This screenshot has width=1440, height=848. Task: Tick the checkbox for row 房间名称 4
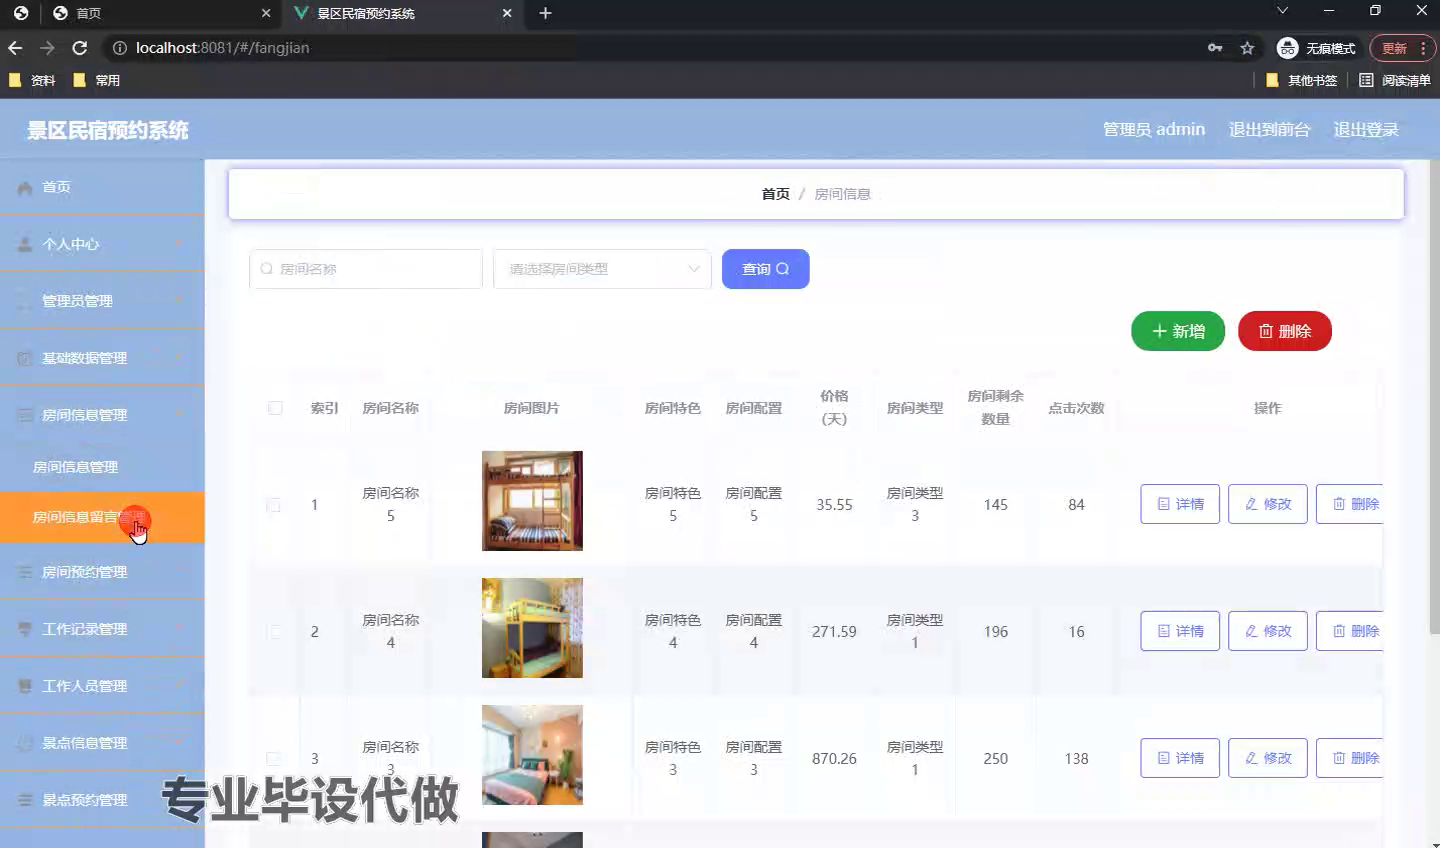coord(273,632)
